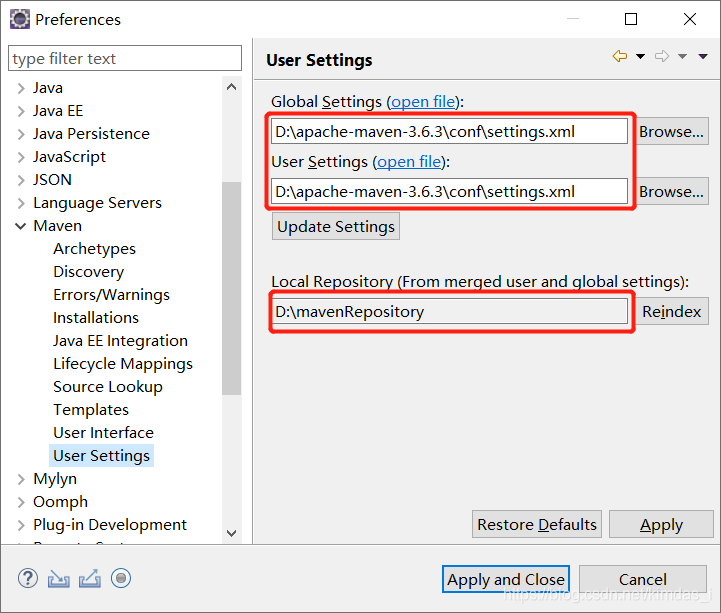
Task: Select User Interface item
Action: click(x=103, y=433)
